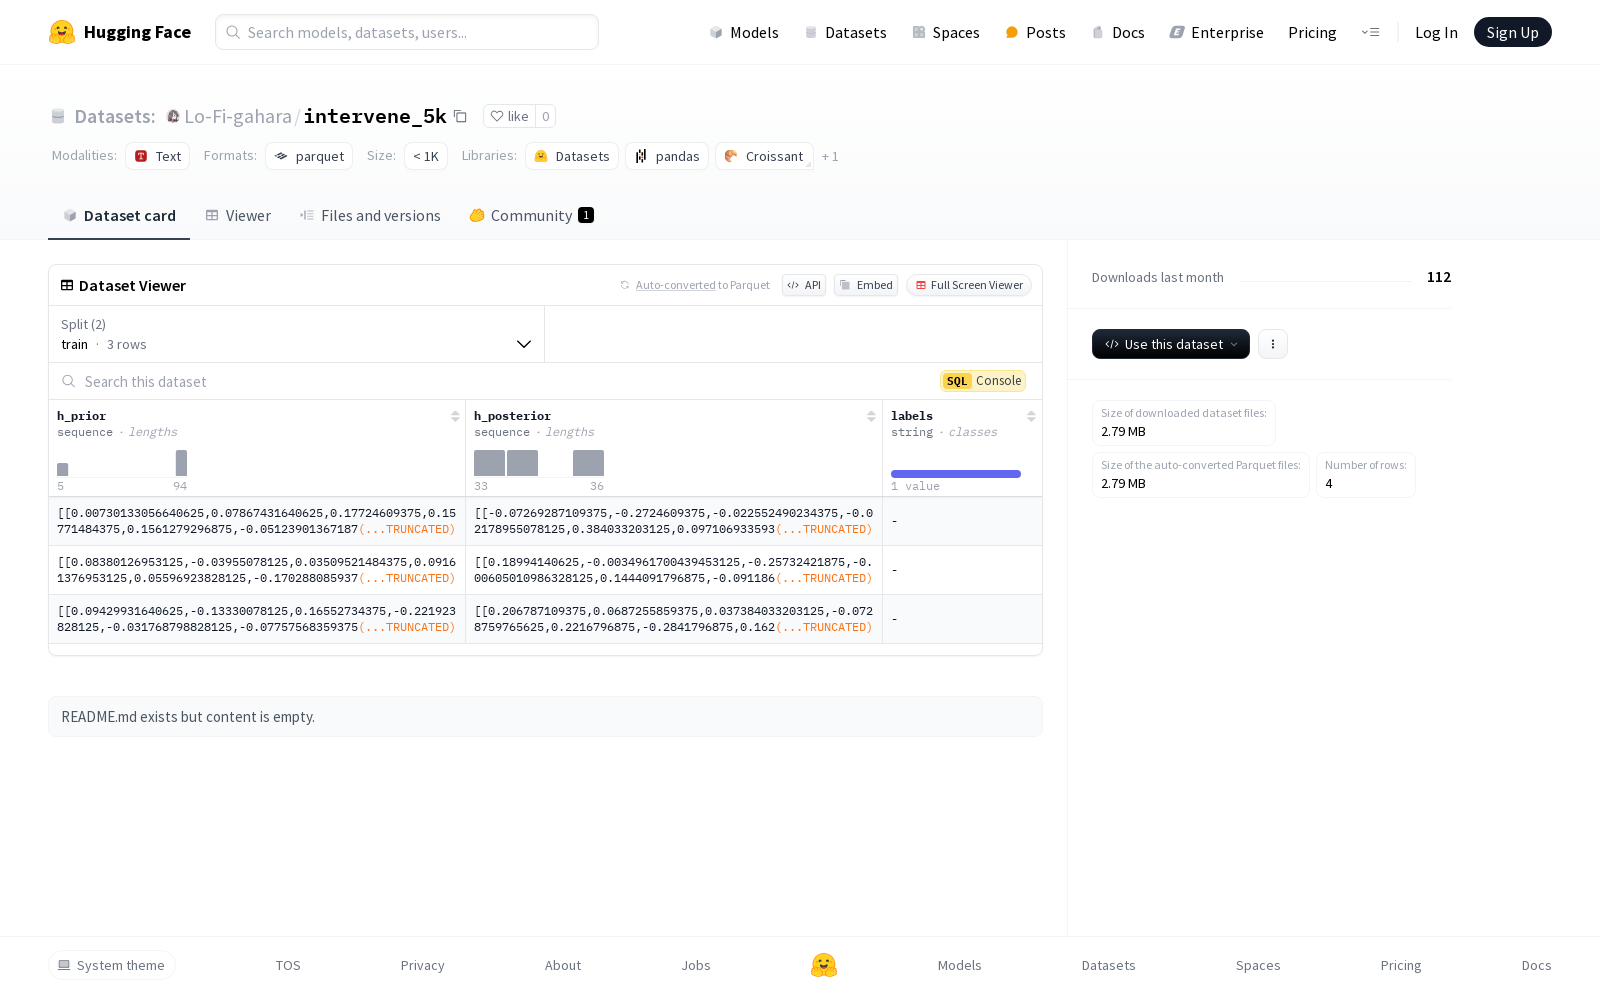Click the h_posterior cell starting 0.18994140625

point(674,570)
